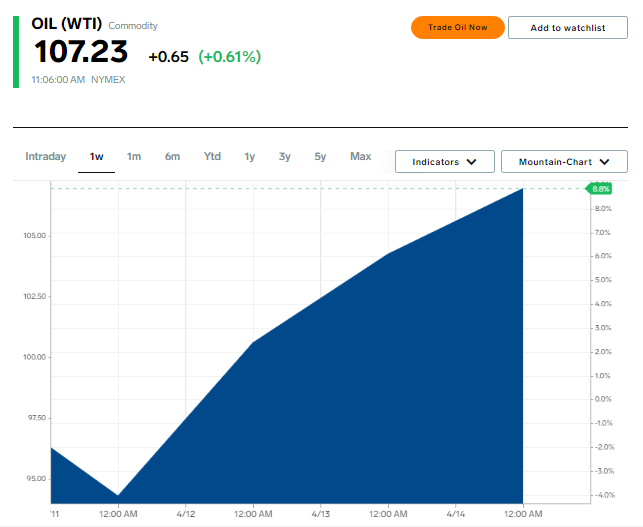Click the Commodity label
This screenshot has height=527, width=643.
(133, 25)
